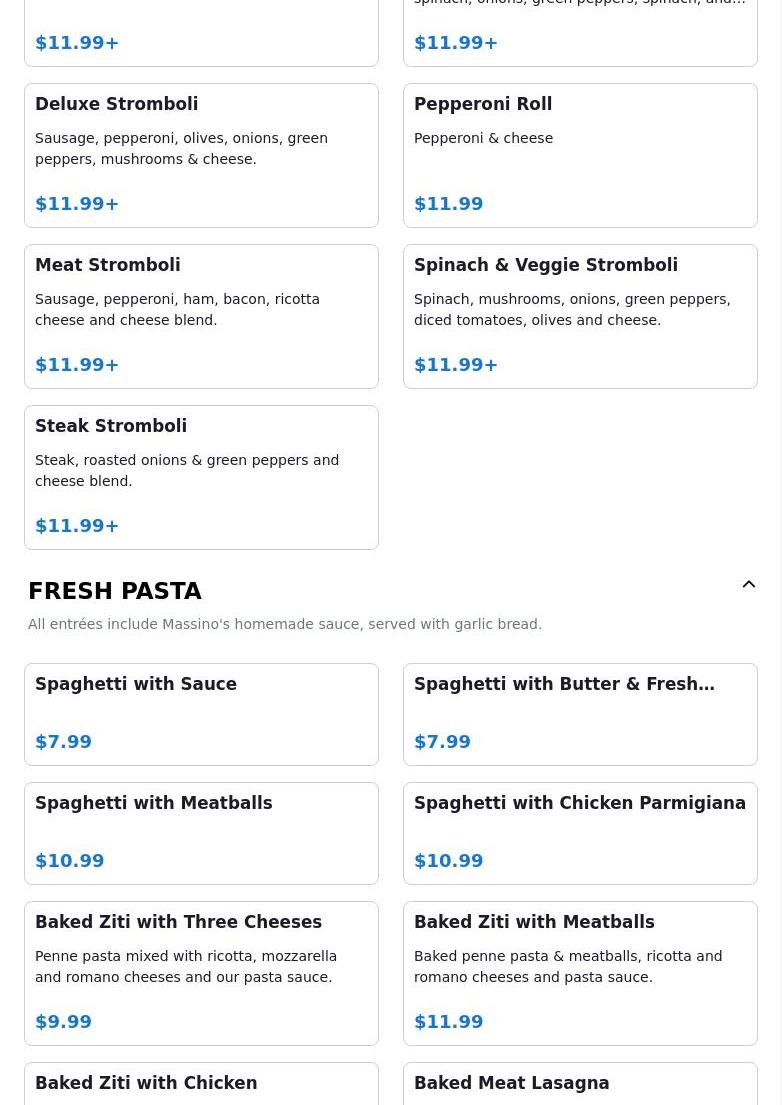Image resolution: width=782 pixels, height=1105 pixels.
Task: Open the Deluxe Stromboli item card
Action: (x=201, y=156)
